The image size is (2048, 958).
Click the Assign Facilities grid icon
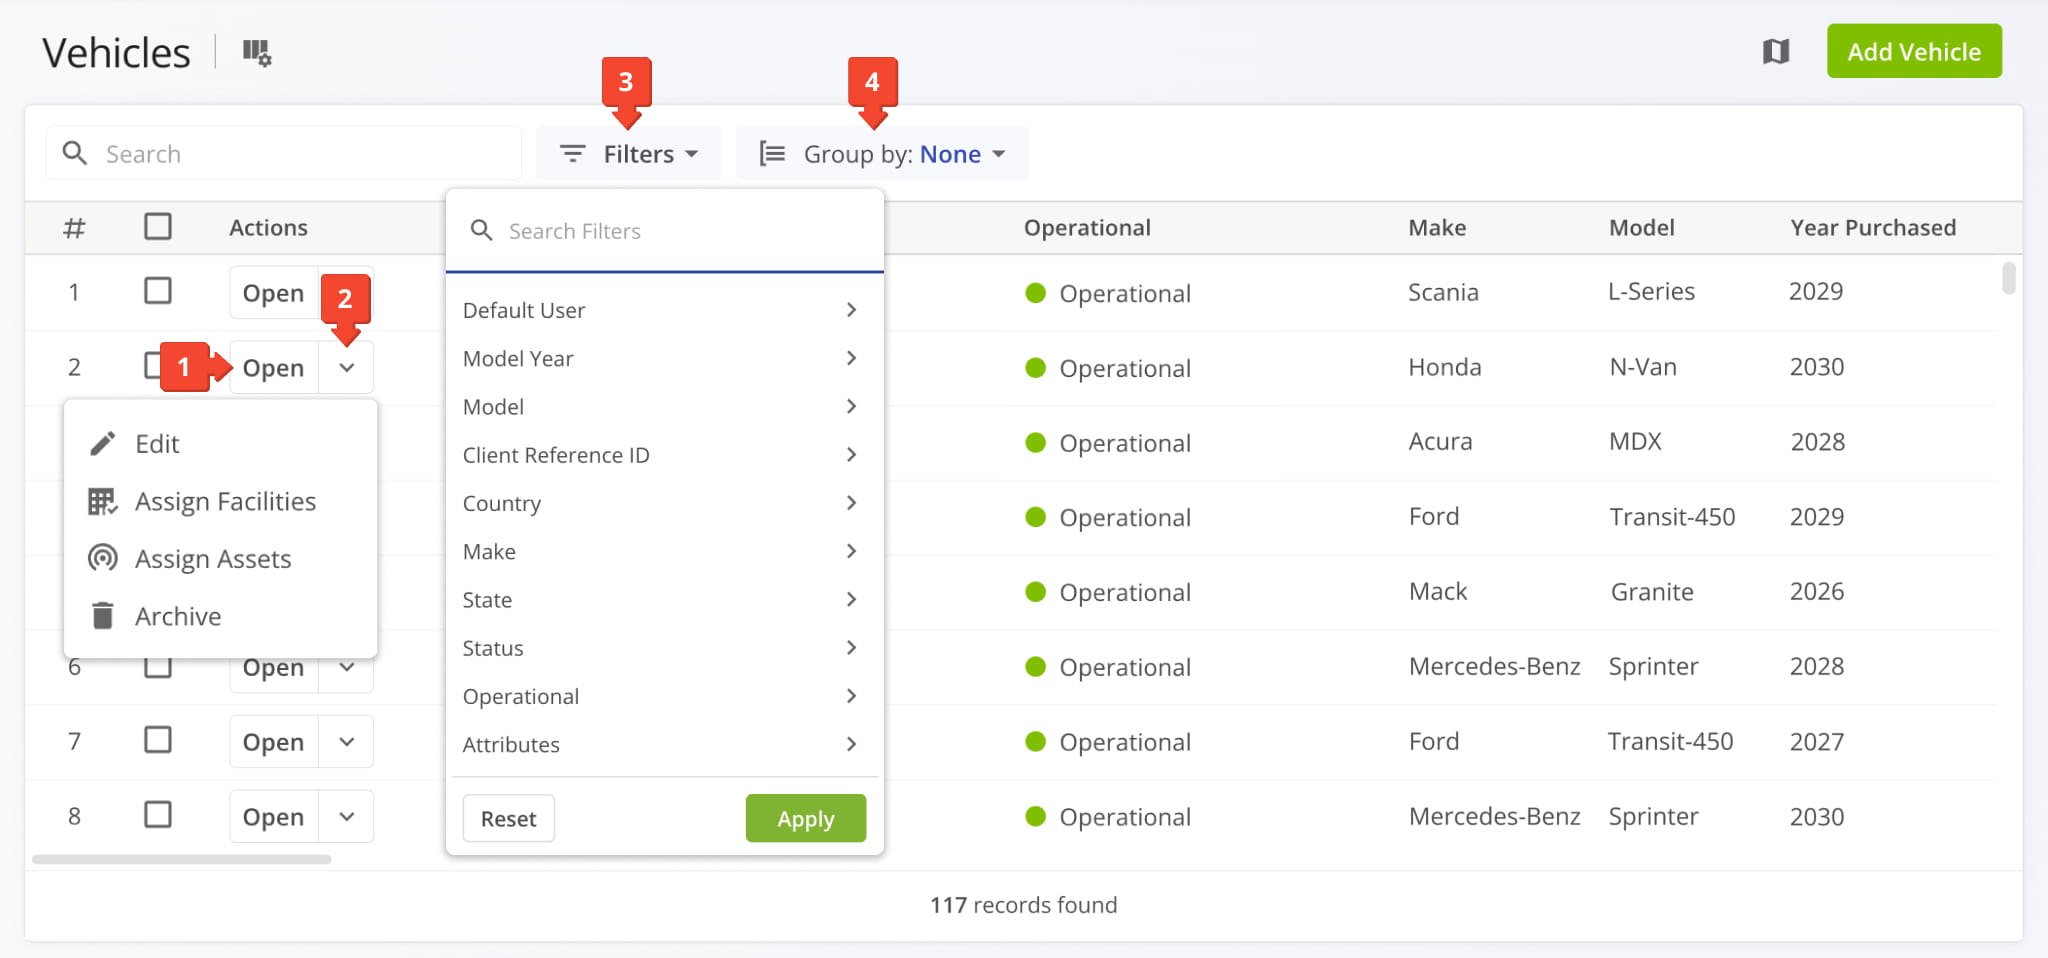[103, 501]
